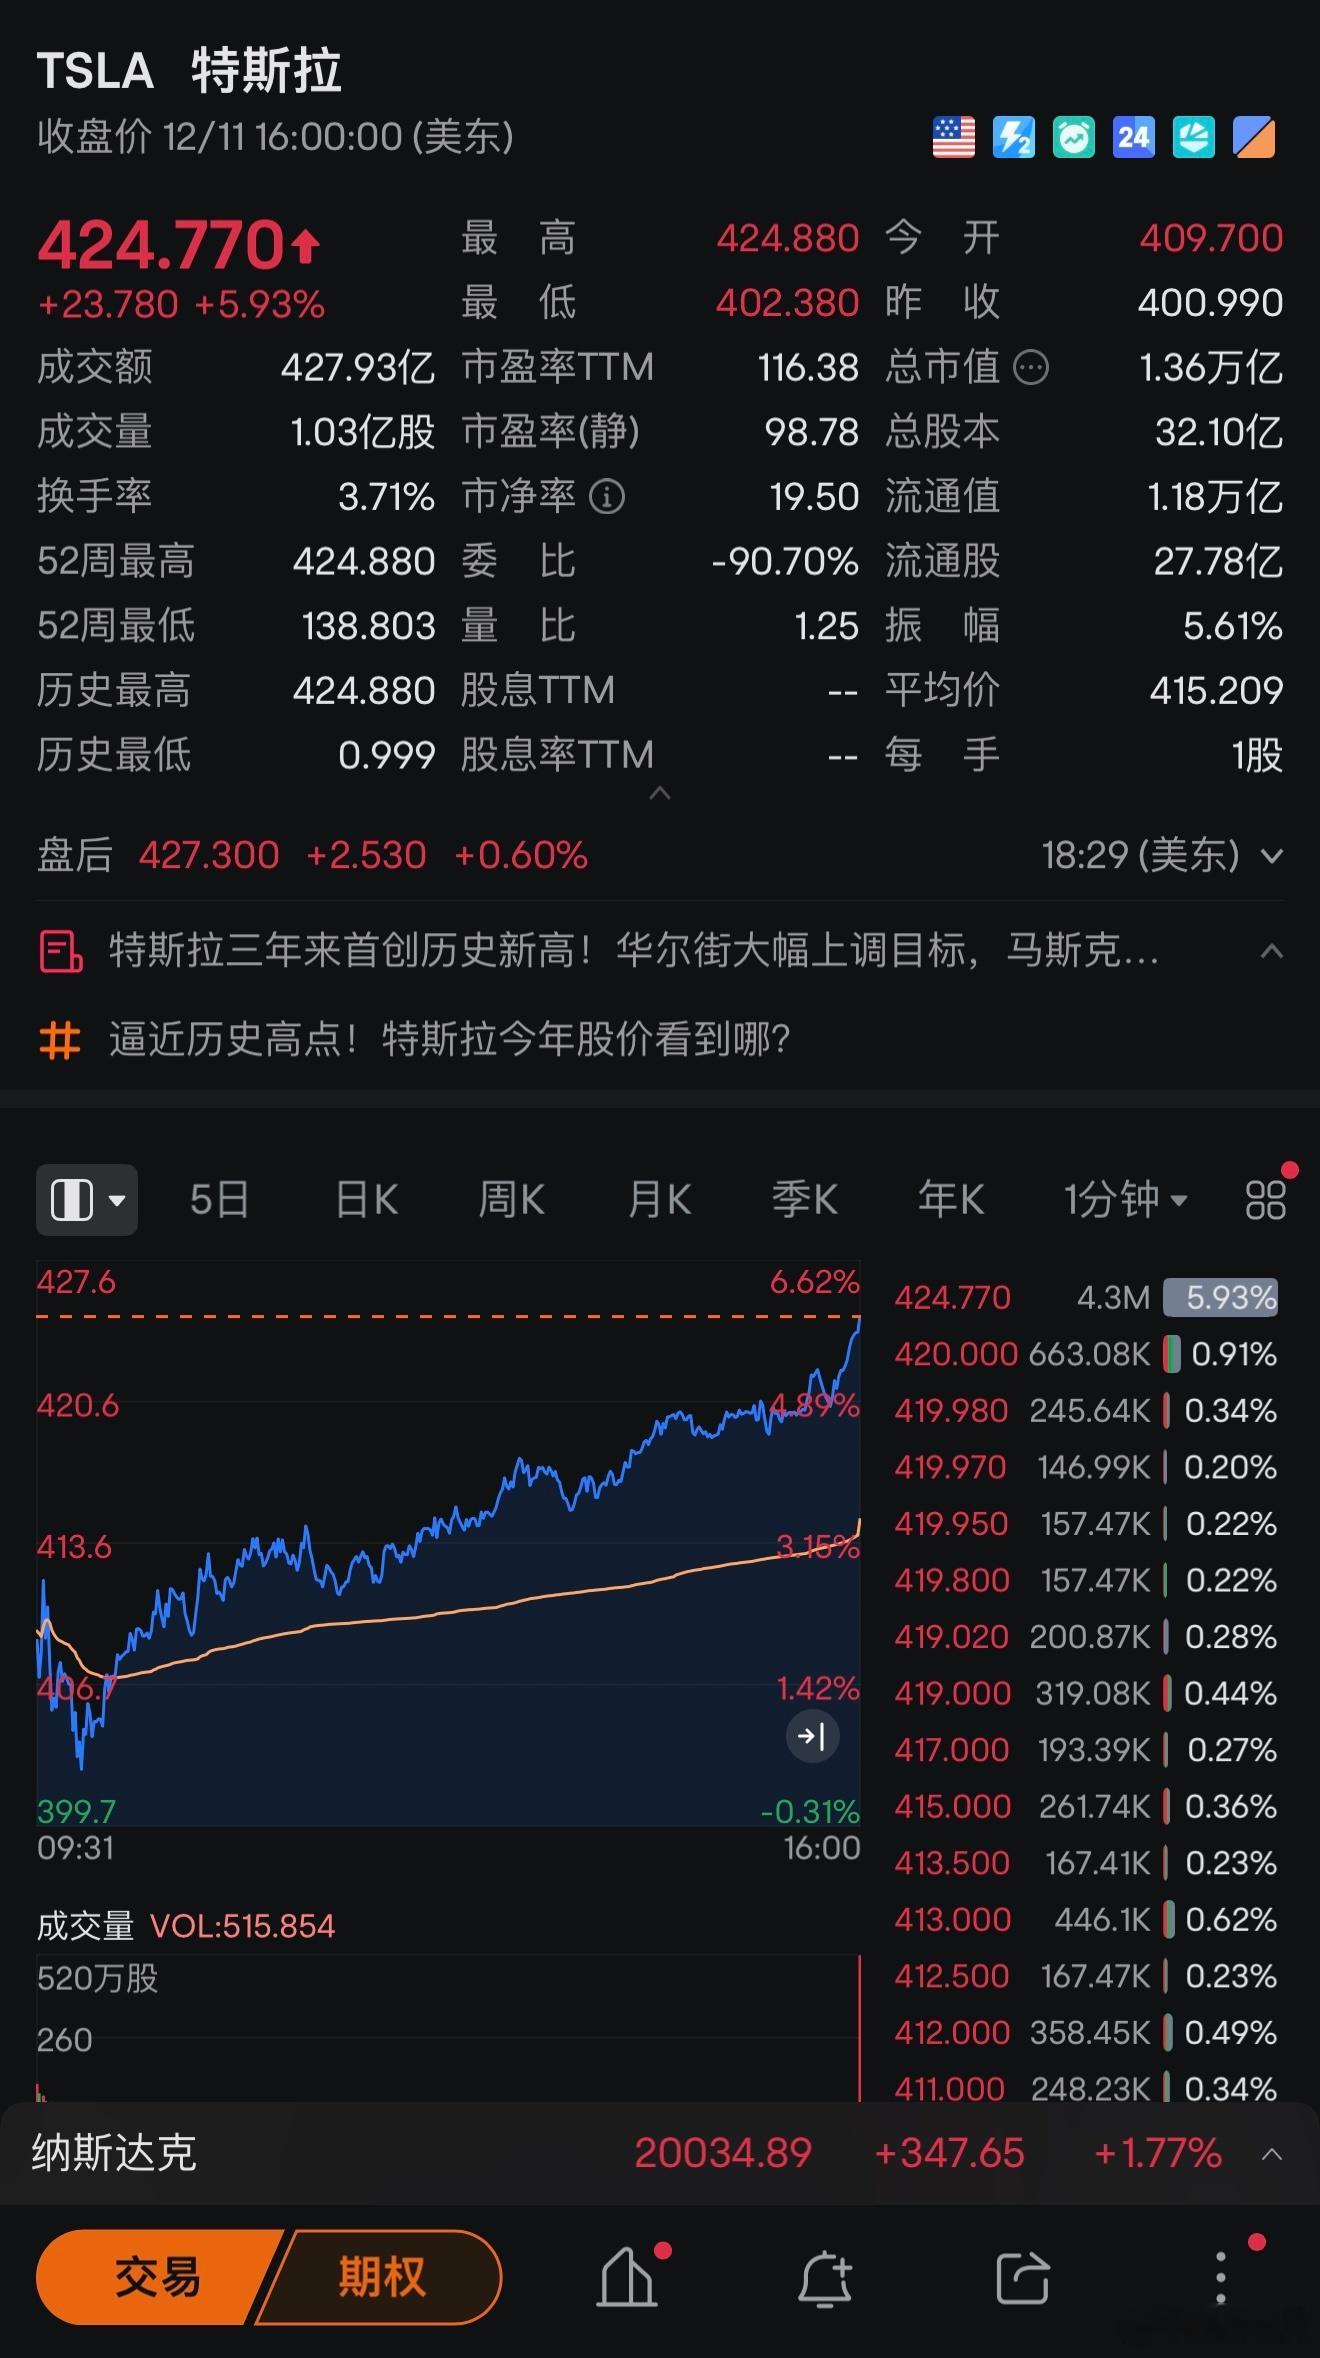Open the home/market house icon
The image size is (1320, 2358).
tap(628, 2277)
